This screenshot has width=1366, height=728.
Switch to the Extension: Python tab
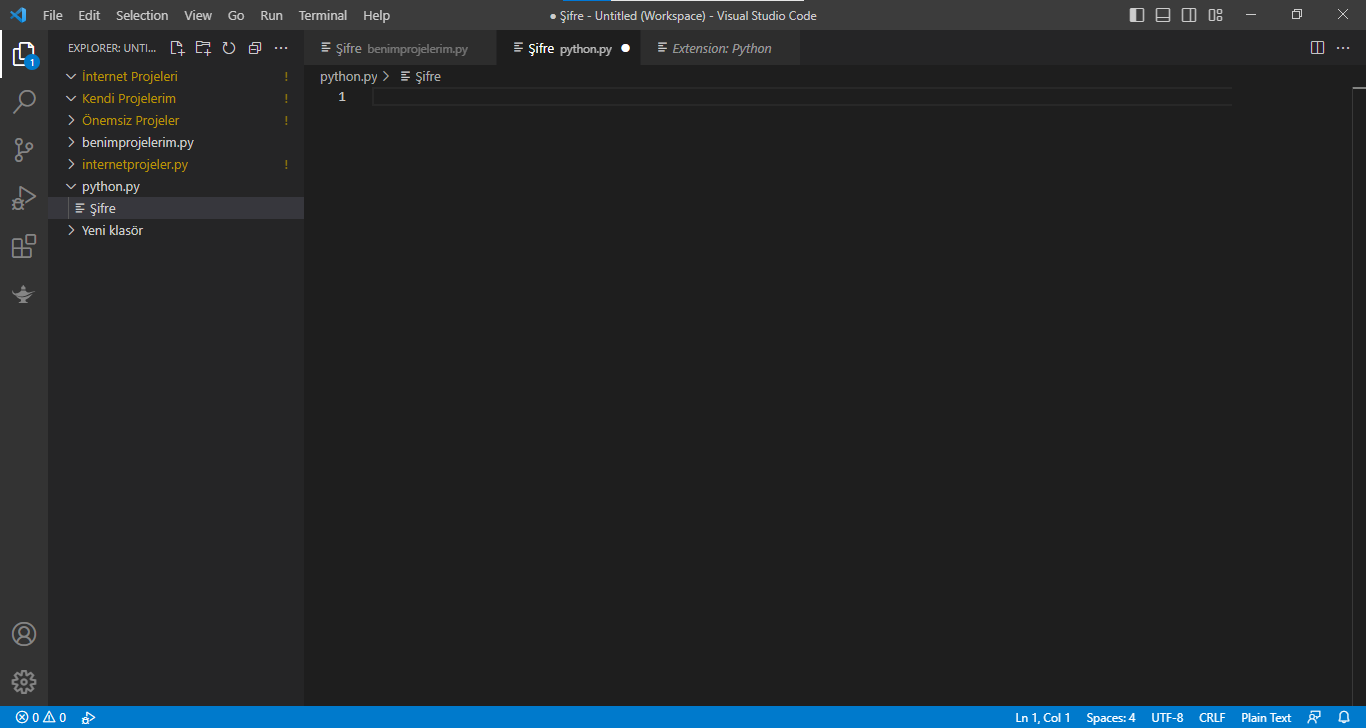[721, 48]
